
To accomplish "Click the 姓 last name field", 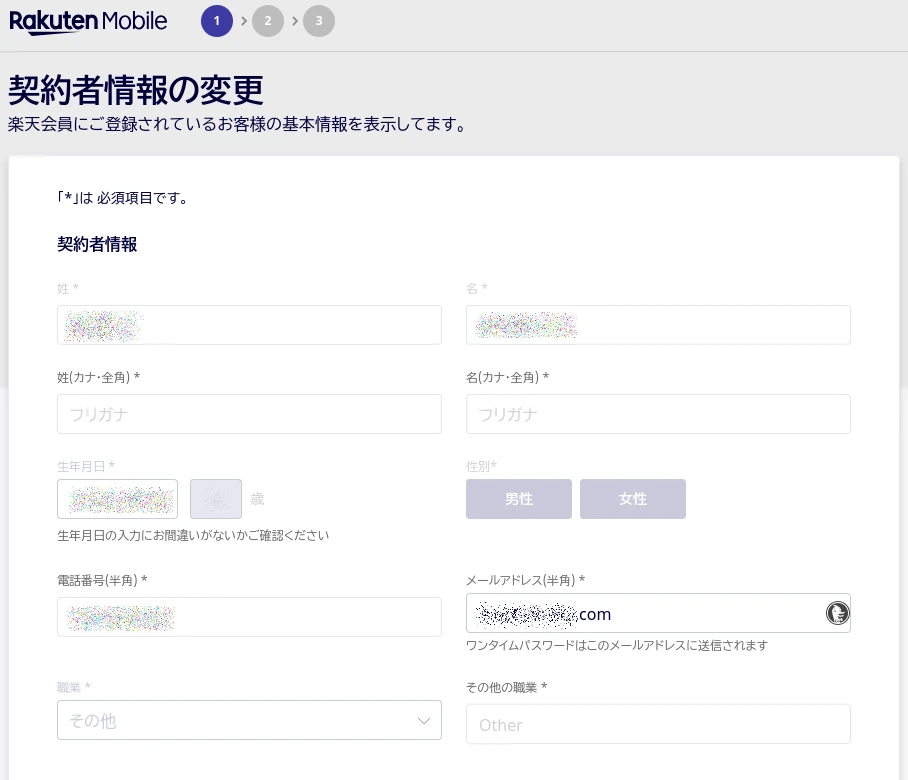I will (249, 325).
